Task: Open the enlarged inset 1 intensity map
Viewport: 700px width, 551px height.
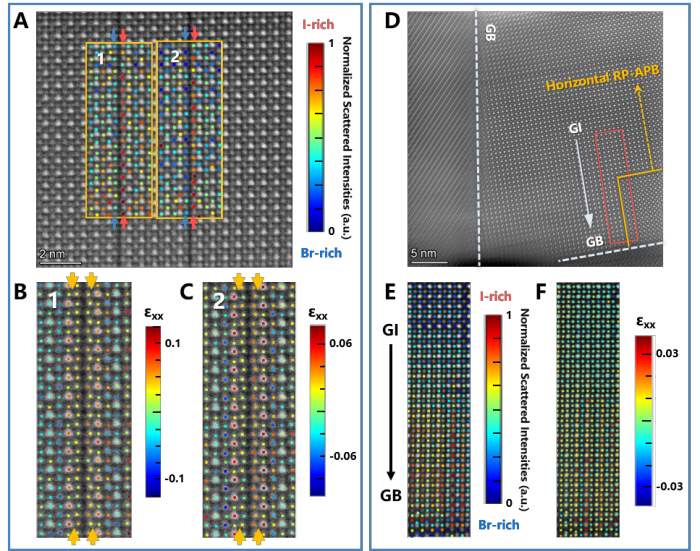Action: coord(83,410)
